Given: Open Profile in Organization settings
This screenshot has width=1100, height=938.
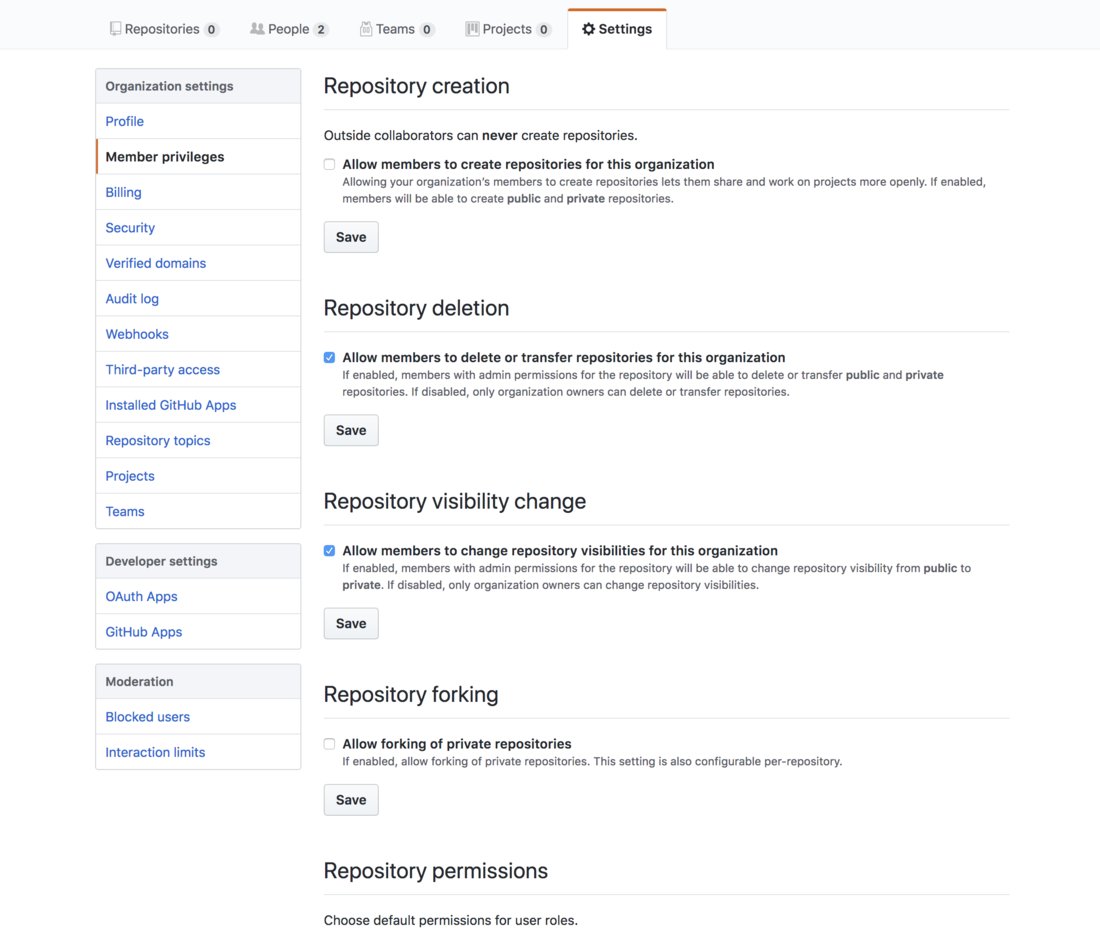Looking at the screenshot, I should click(198, 121).
